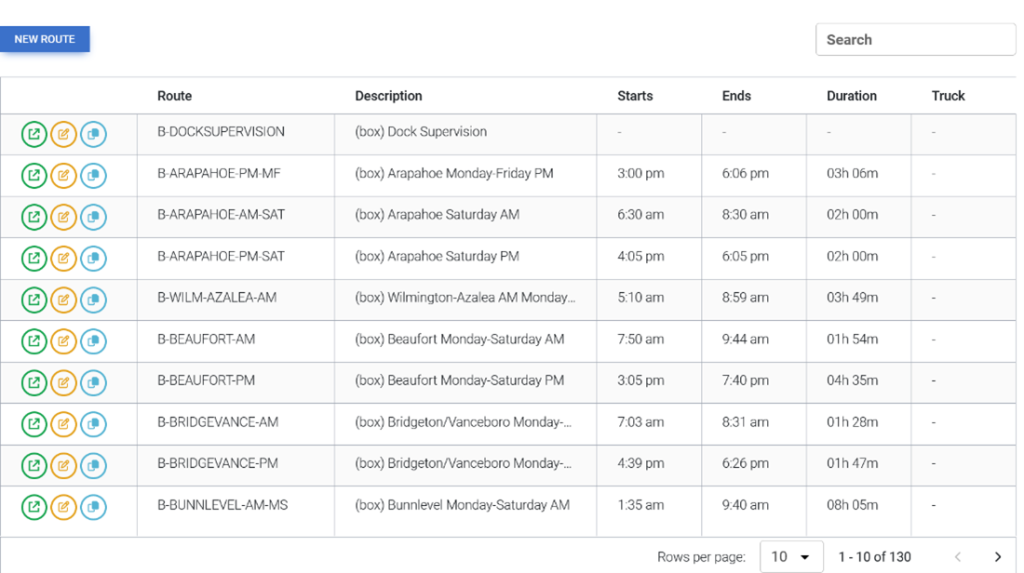Sort table by Duration column header

851,96
